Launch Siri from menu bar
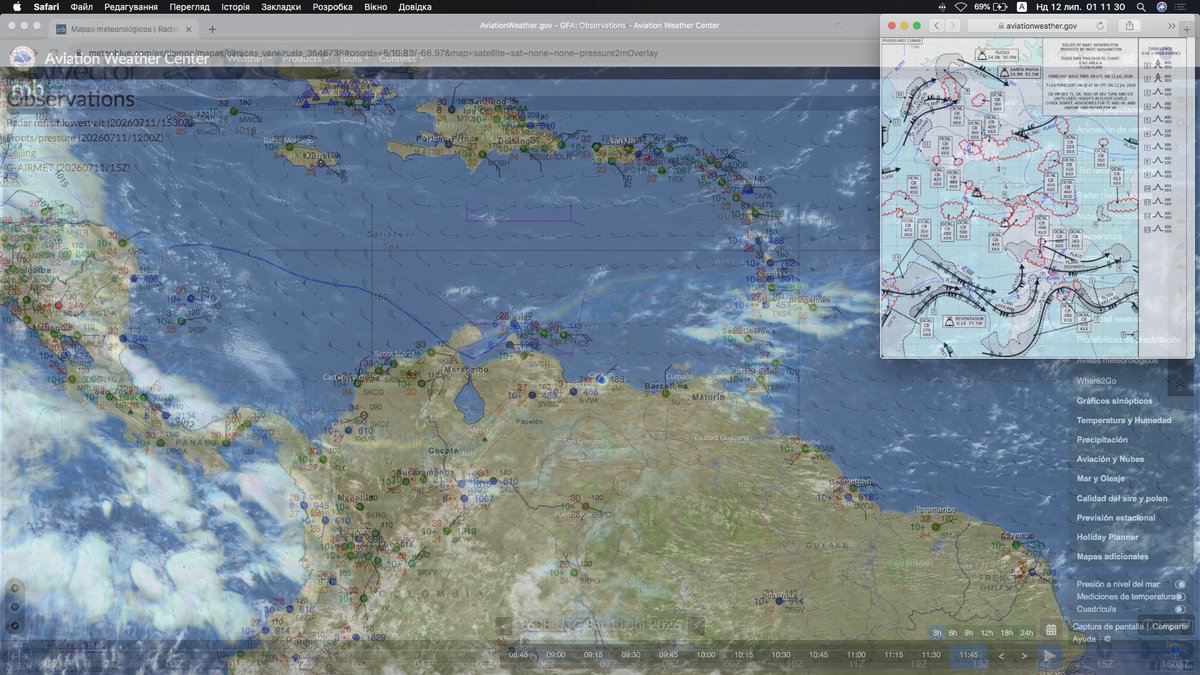Screen dimensions: 1200x675 click(1161, 6)
